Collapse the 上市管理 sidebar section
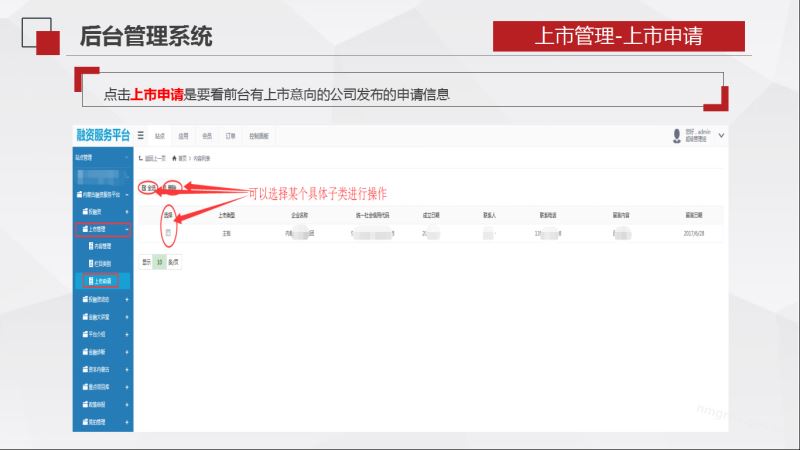The height and width of the screenshot is (450, 800). pos(127,229)
